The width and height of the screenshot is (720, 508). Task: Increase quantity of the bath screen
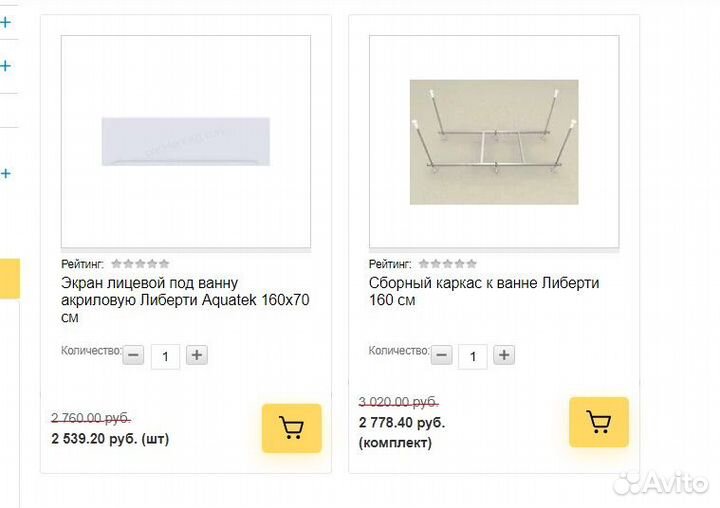(197, 355)
